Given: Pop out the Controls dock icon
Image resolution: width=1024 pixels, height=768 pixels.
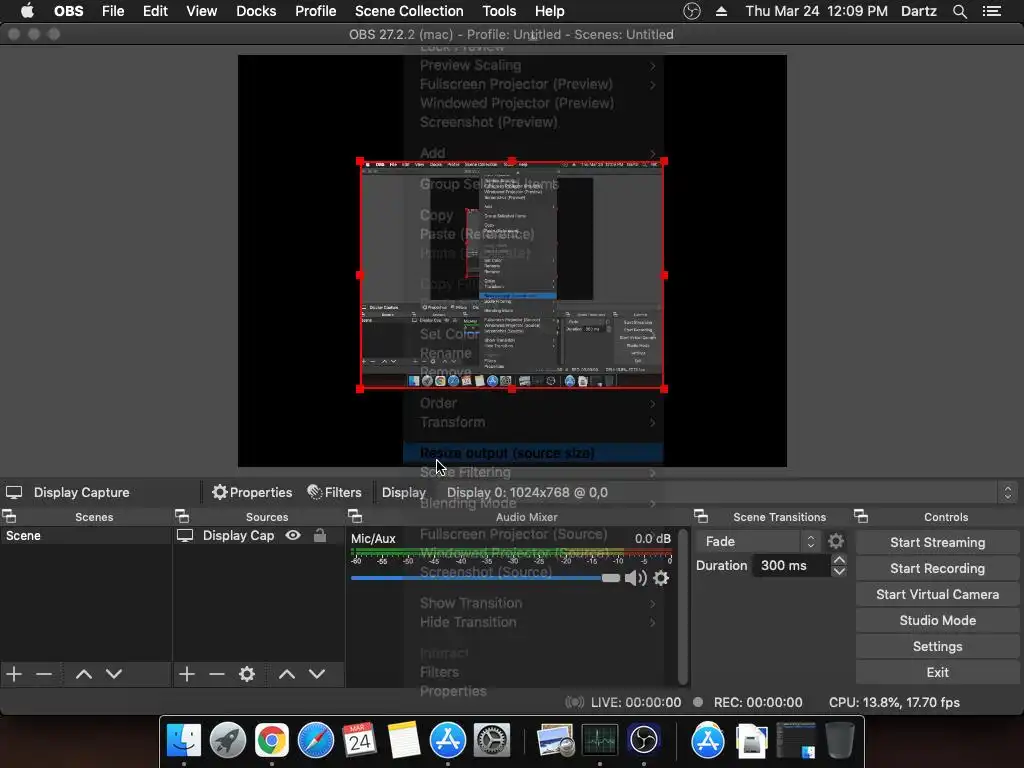Looking at the screenshot, I should (x=861, y=517).
